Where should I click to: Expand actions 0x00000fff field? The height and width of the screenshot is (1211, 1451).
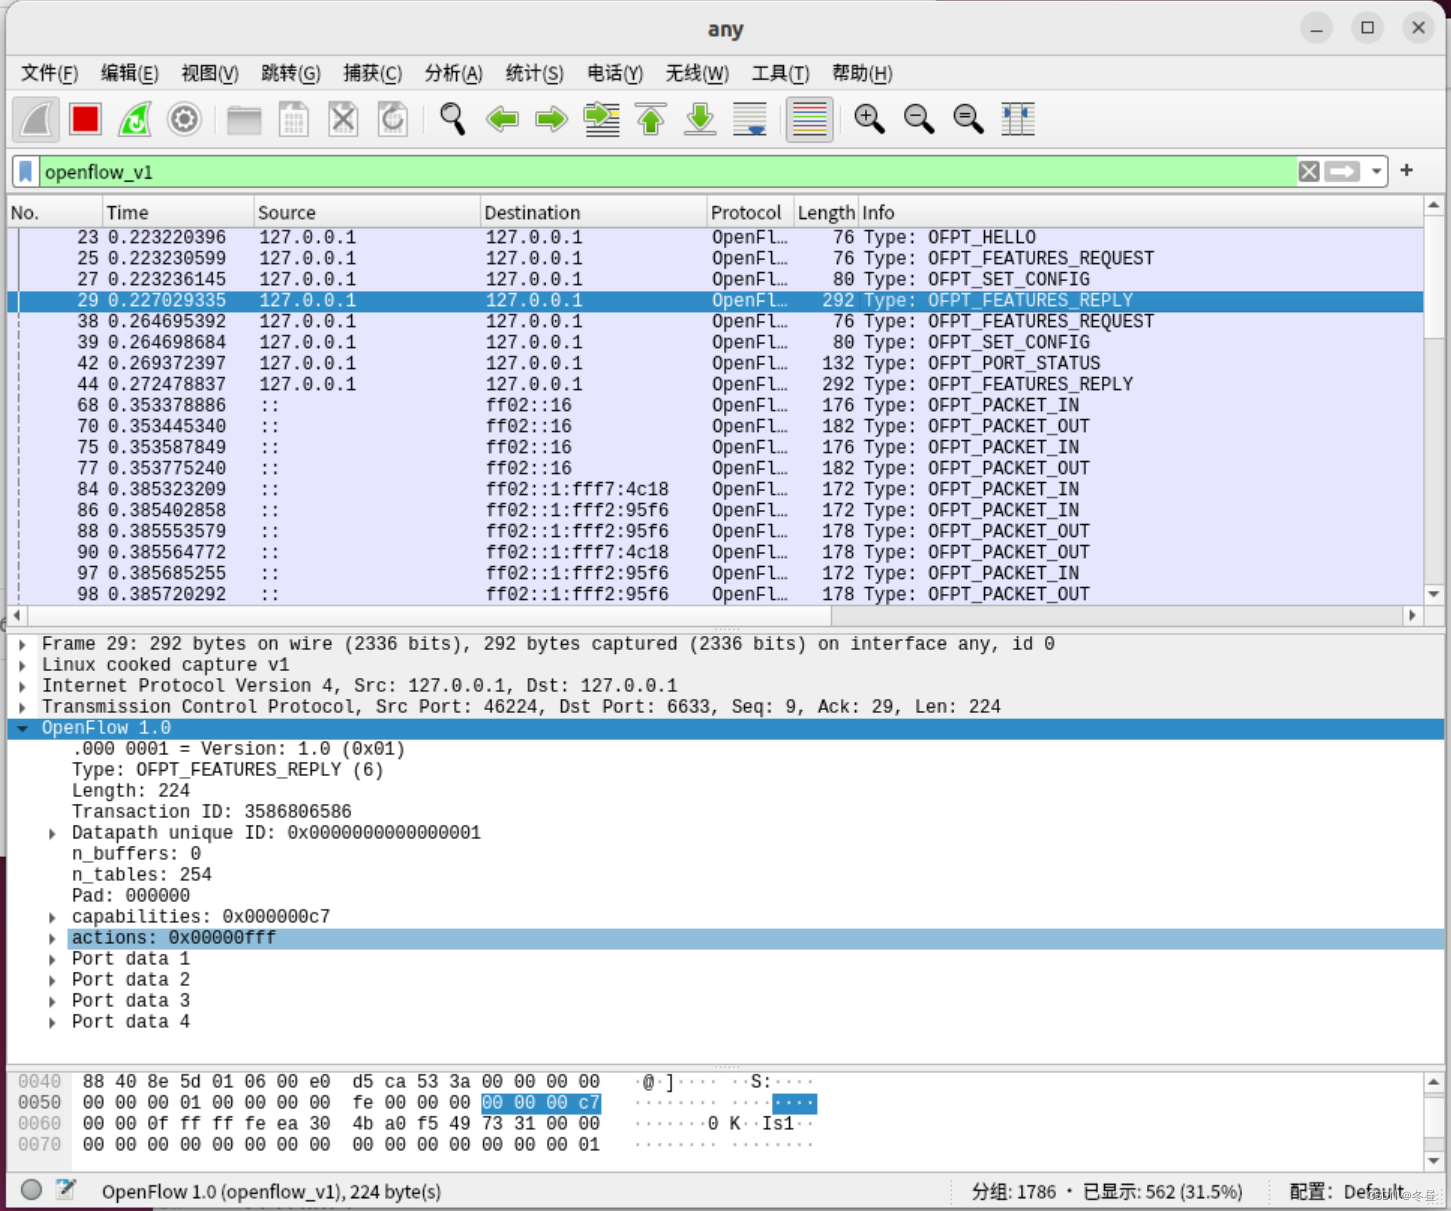click(52, 939)
